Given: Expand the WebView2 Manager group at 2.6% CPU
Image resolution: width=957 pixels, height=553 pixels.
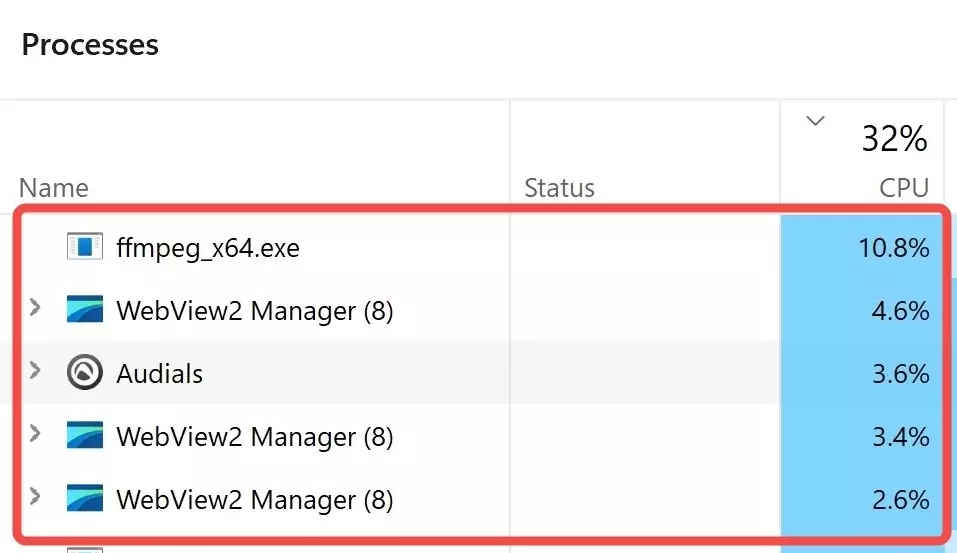Looking at the screenshot, I should pyautogui.click(x=35, y=496).
